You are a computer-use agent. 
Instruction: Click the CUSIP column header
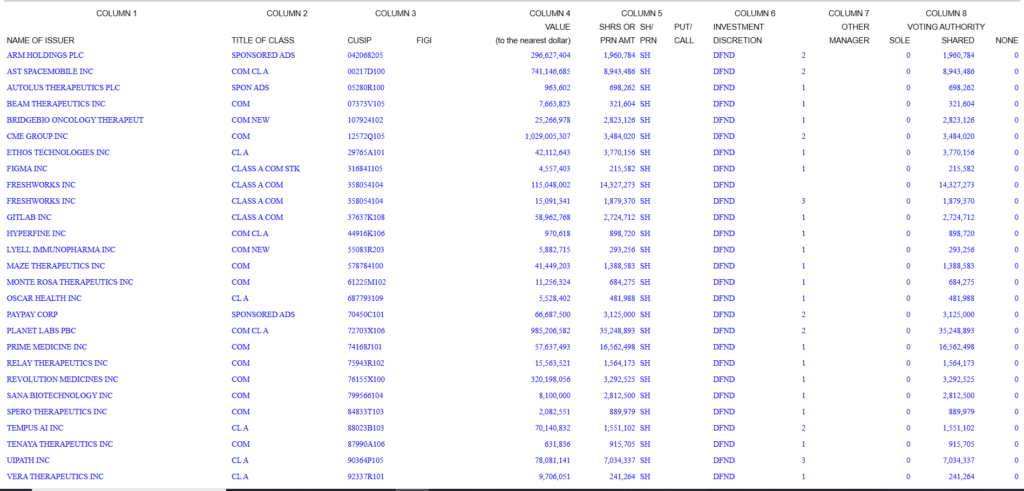pyautogui.click(x=359, y=40)
